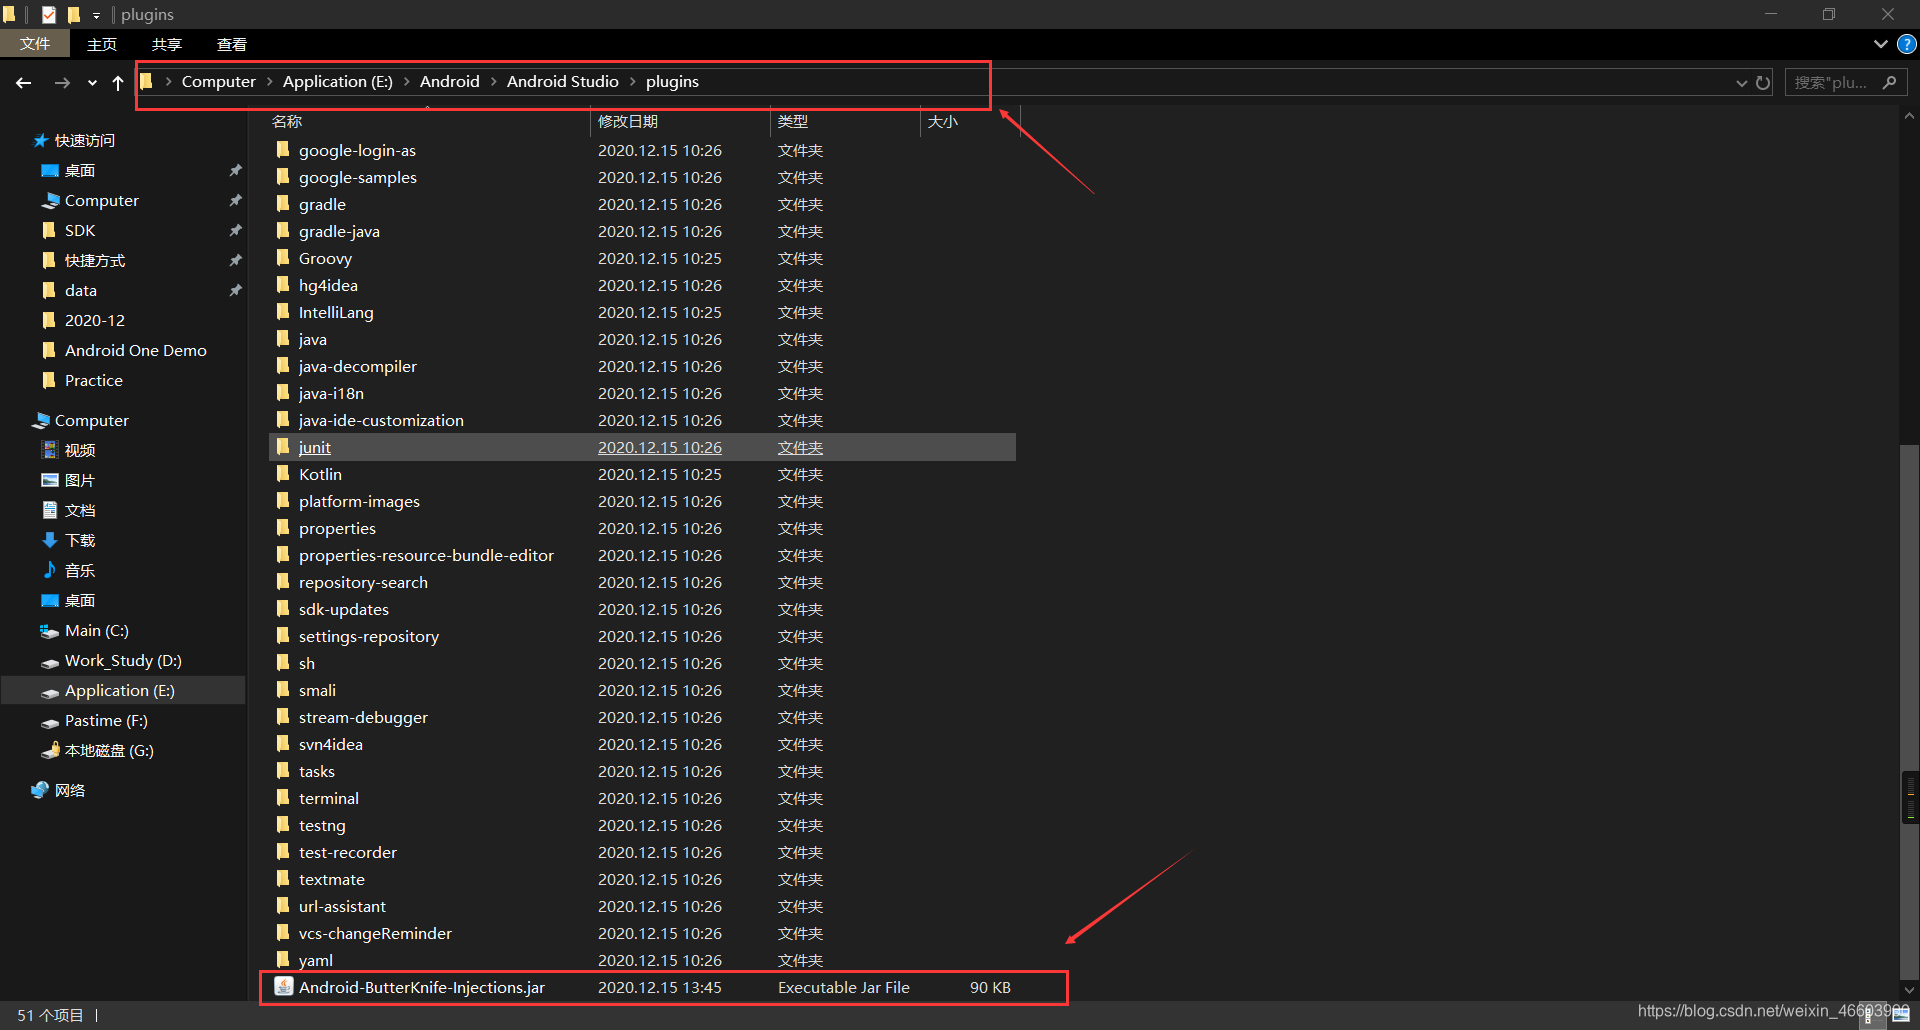Click the refresh icon beside the address bar
Viewport: 1920px width, 1030px height.
tap(1762, 82)
